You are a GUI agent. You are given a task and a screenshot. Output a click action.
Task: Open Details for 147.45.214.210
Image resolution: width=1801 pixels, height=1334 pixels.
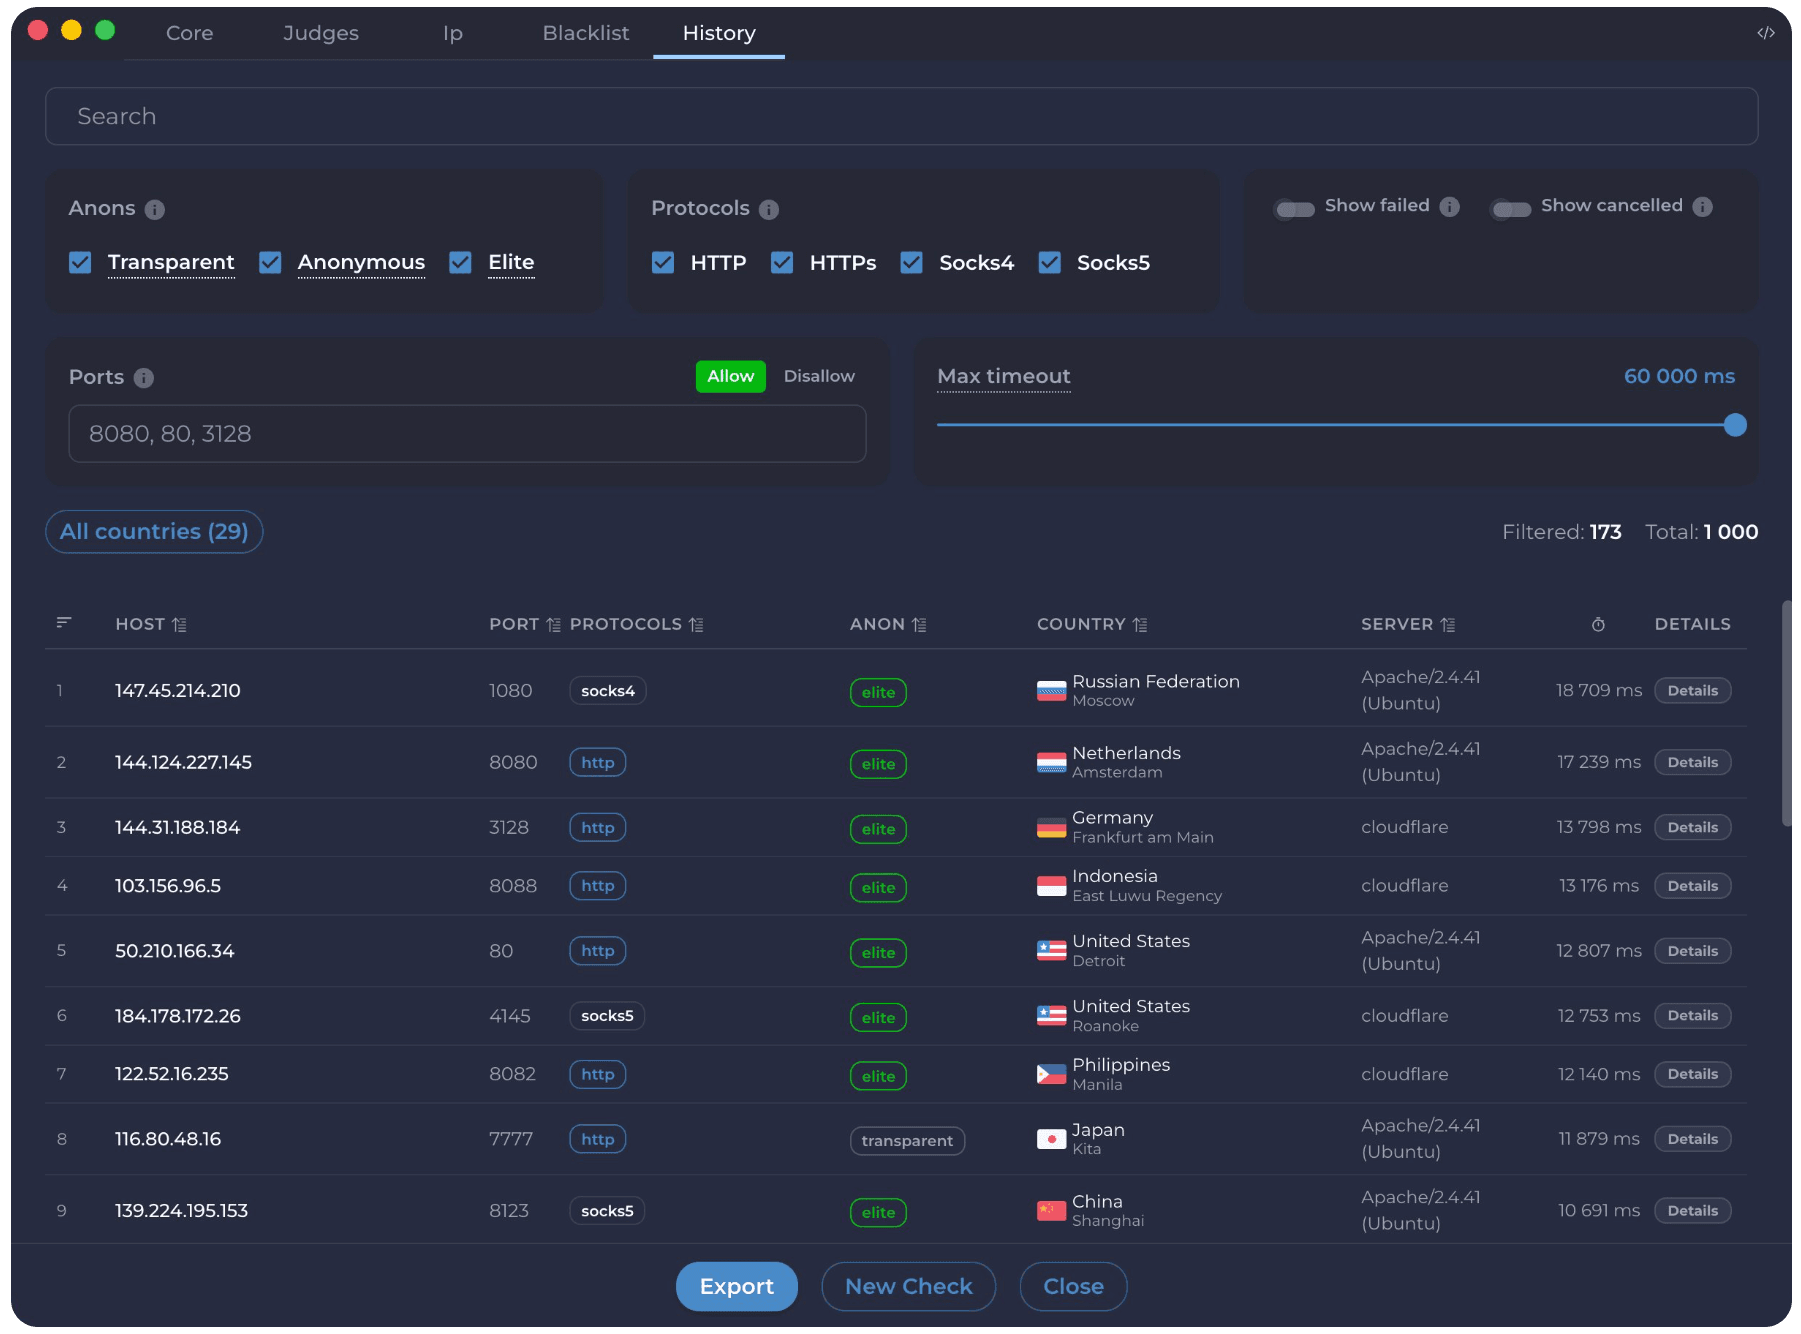click(1693, 691)
